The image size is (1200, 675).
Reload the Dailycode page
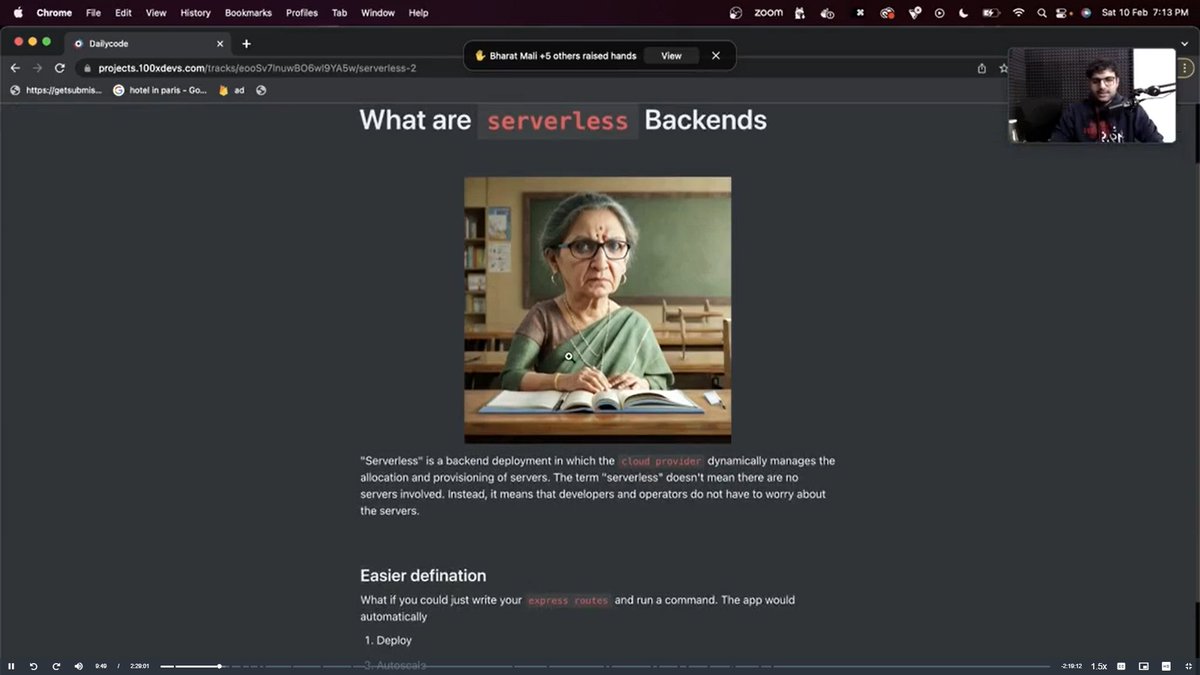click(x=60, y=68)
